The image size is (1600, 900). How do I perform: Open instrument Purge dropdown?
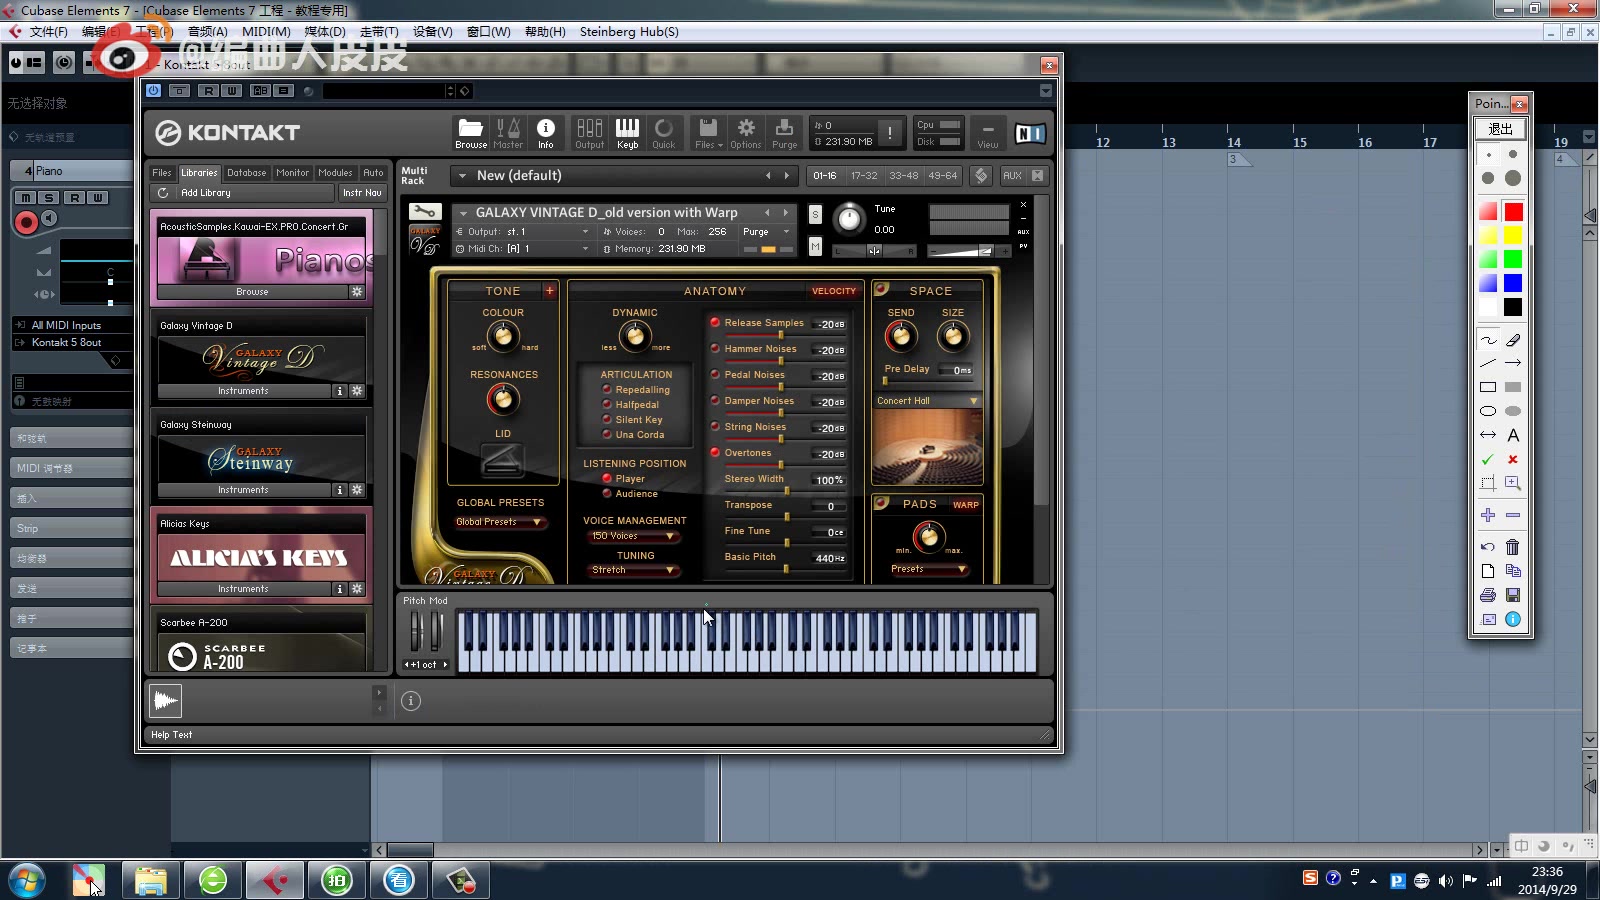(x=766, y=232)
